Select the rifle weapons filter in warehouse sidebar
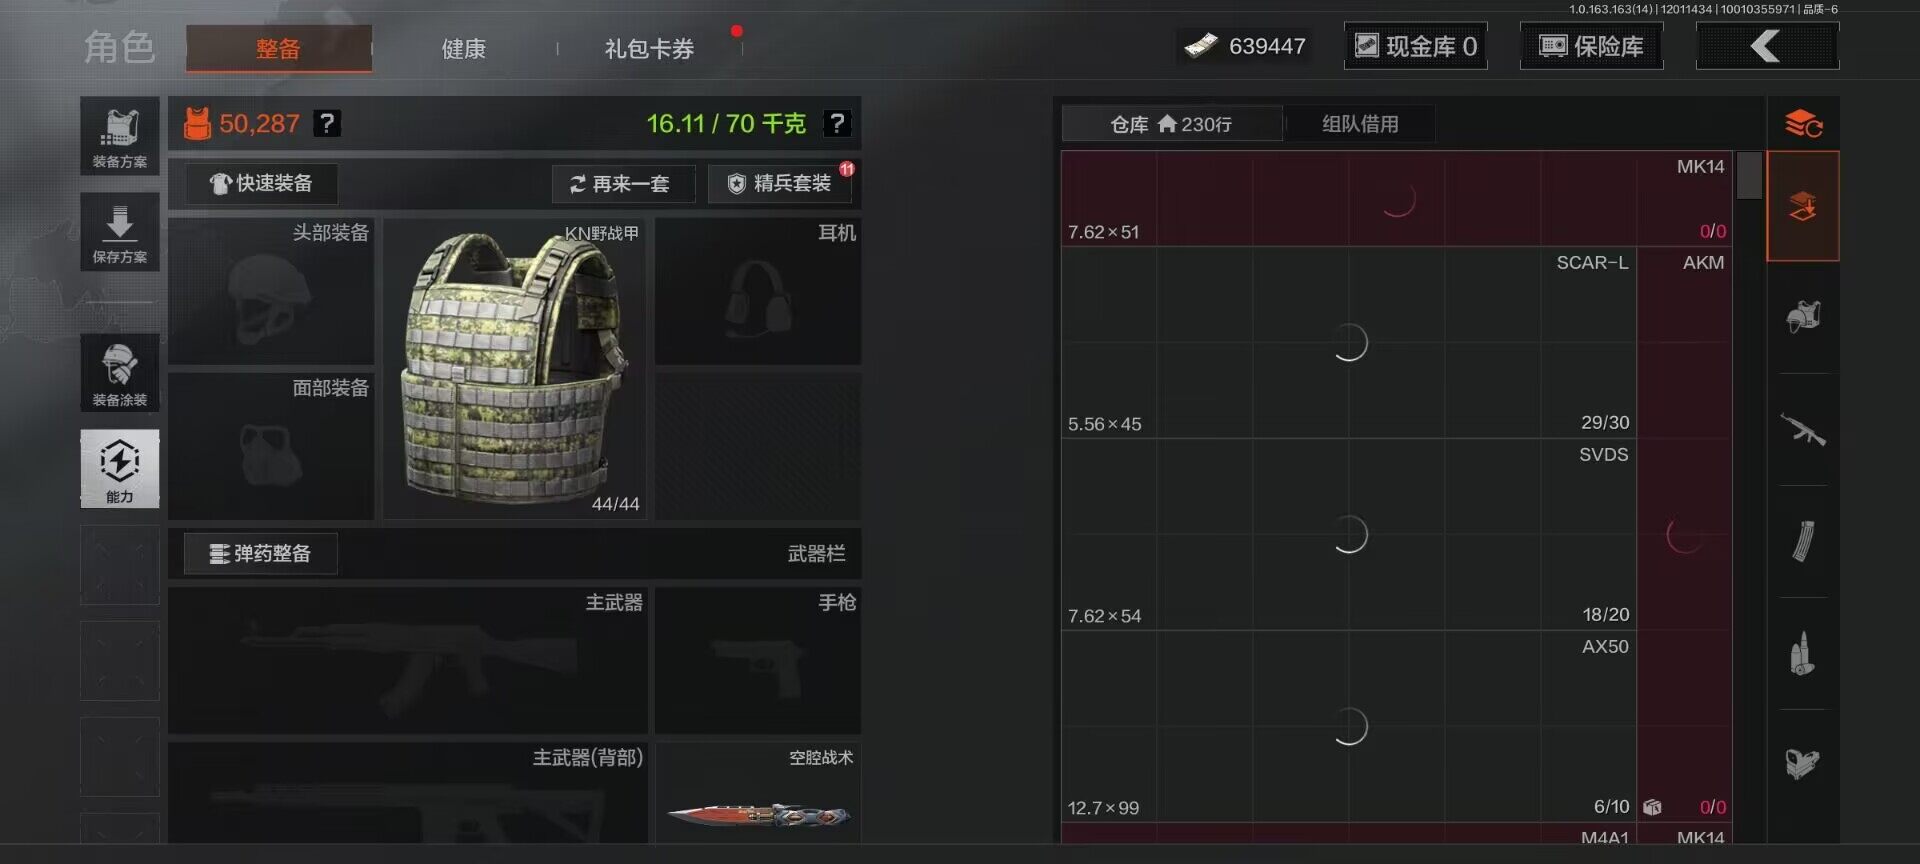 tap(1803, 430)
